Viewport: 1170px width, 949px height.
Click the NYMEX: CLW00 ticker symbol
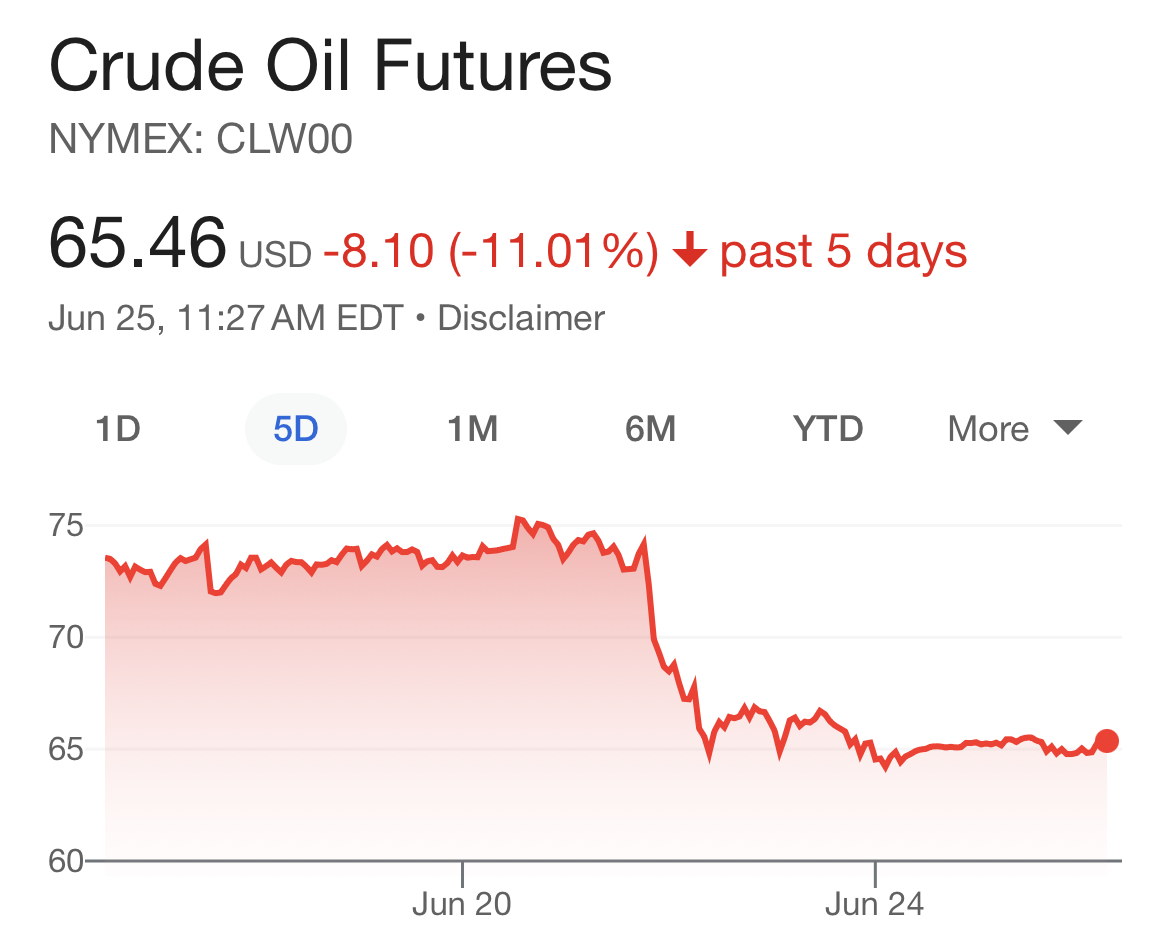pyautogui.click(x=200, y=140)
